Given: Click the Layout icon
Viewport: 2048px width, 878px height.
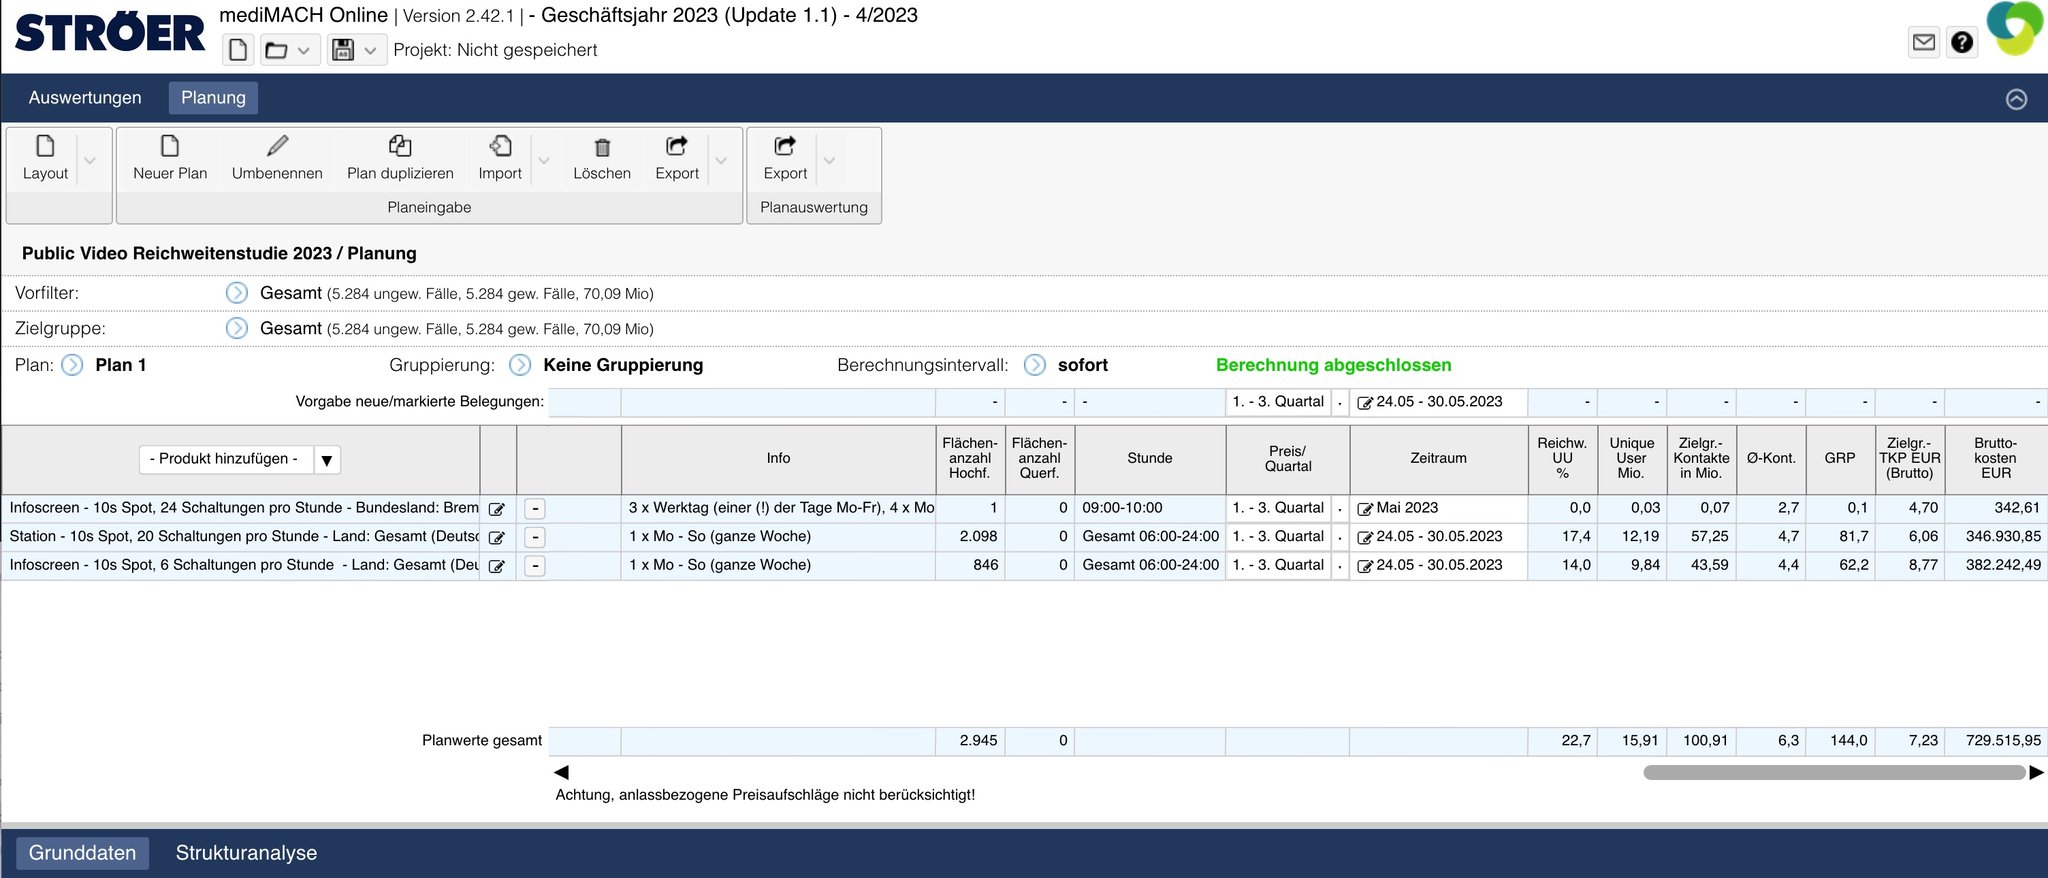Looking at the screenshot, I should coord(45,148).
